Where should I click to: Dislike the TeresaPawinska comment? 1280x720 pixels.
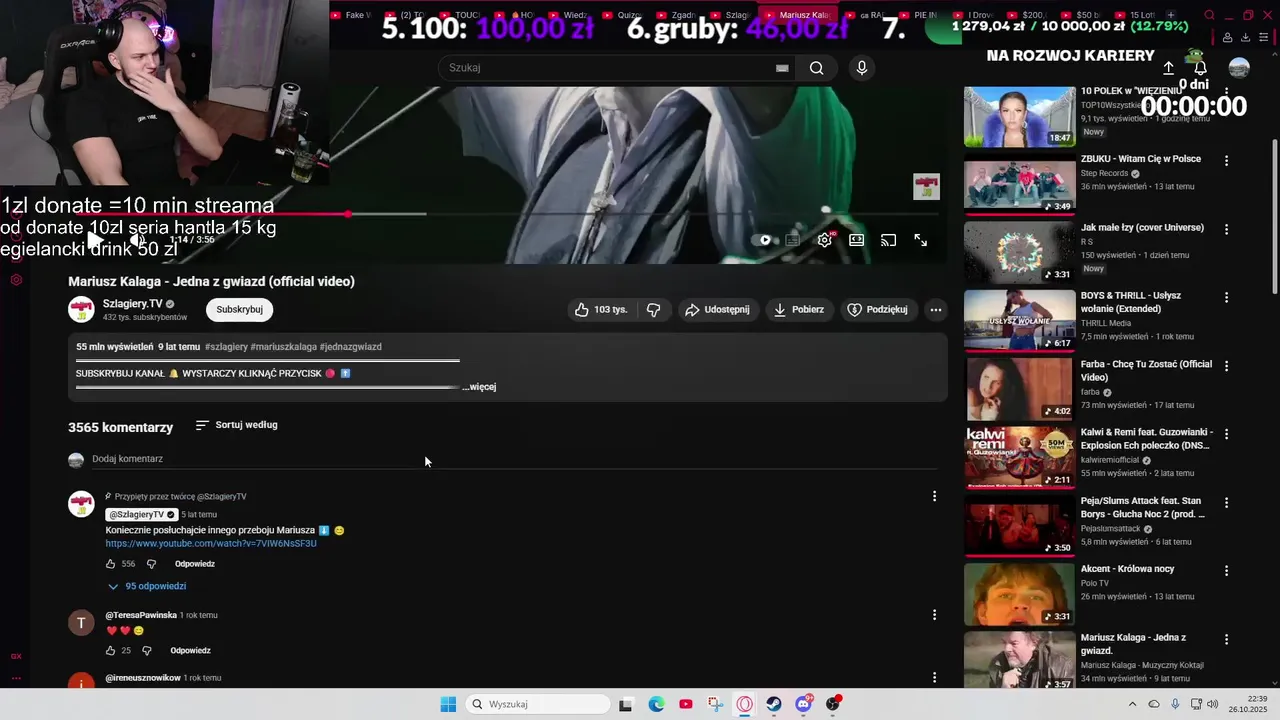pos(147,651)
